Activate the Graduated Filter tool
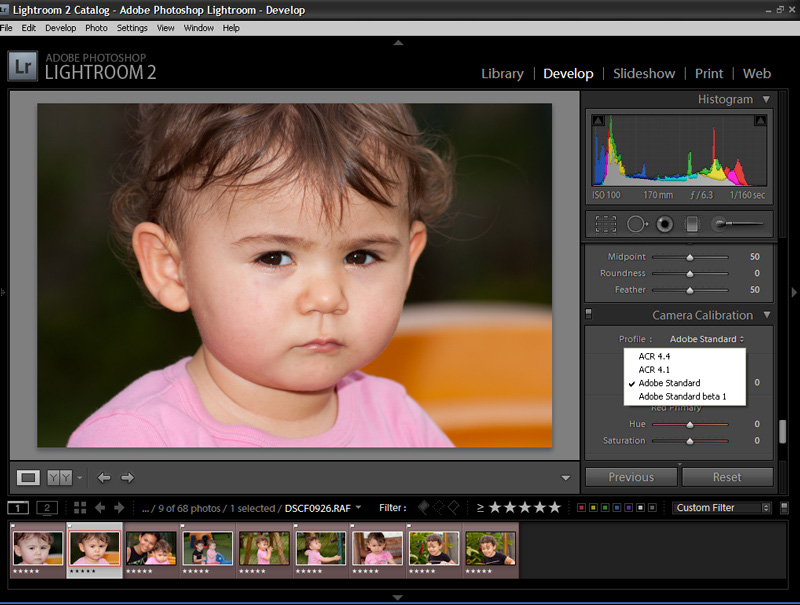 tap(690, 224)
